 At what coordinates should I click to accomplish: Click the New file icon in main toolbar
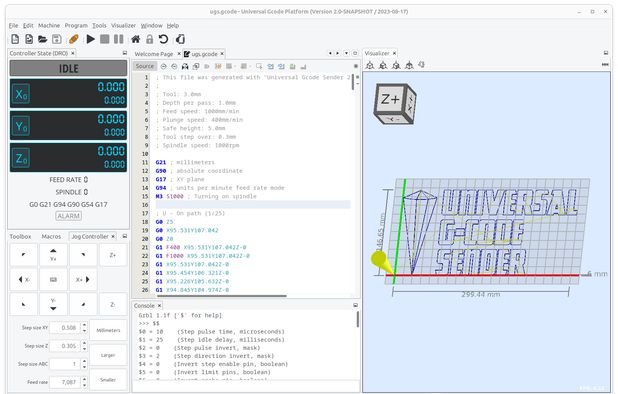click(x=15, y=39)
